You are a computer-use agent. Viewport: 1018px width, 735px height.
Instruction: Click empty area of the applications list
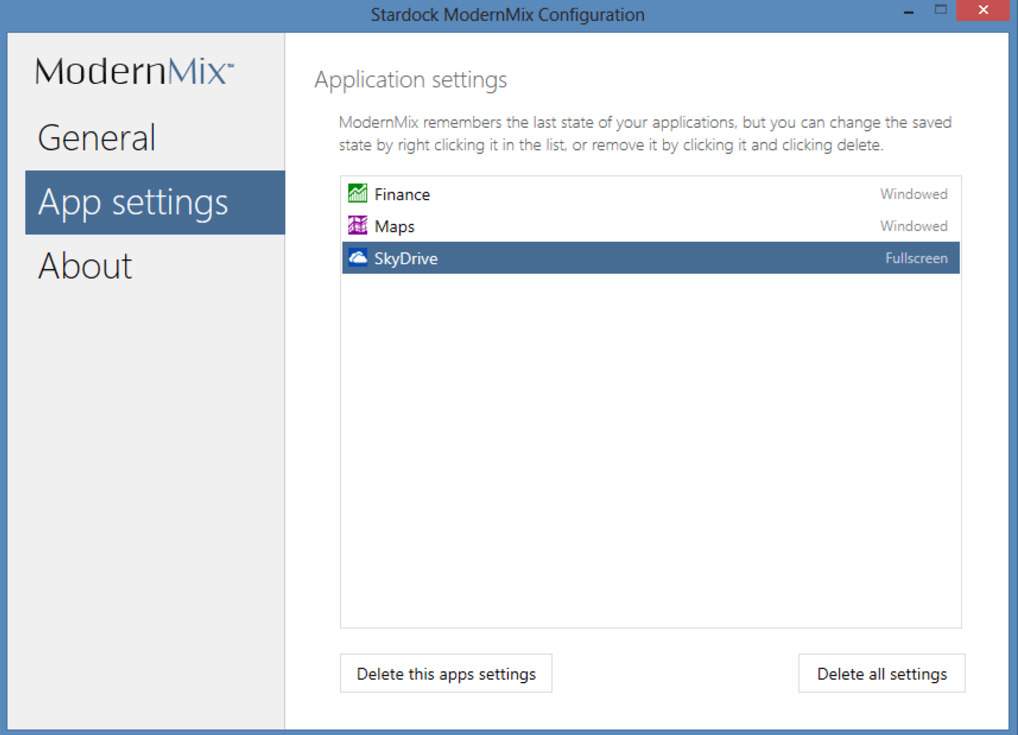click(650, 450)
